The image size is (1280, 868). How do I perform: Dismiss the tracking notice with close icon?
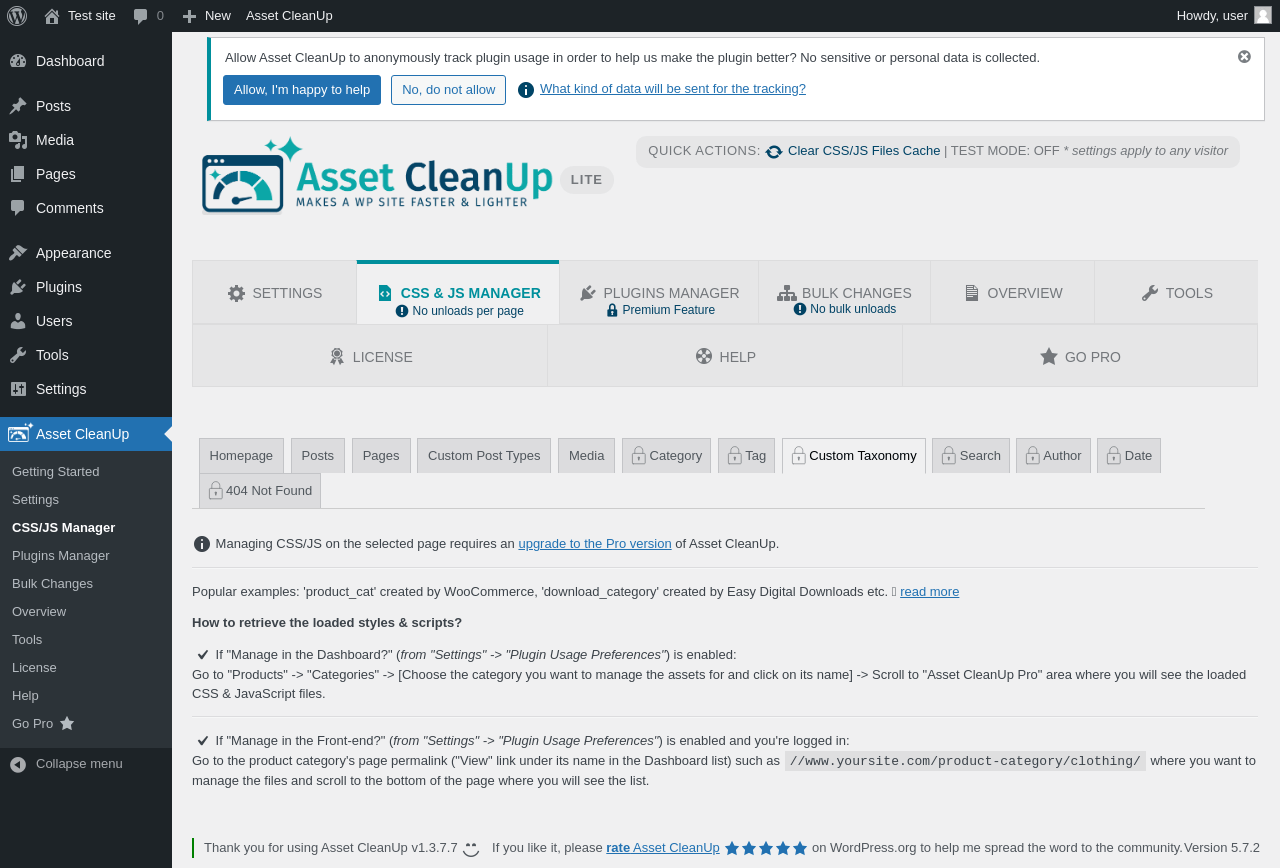pos(1244,57)
